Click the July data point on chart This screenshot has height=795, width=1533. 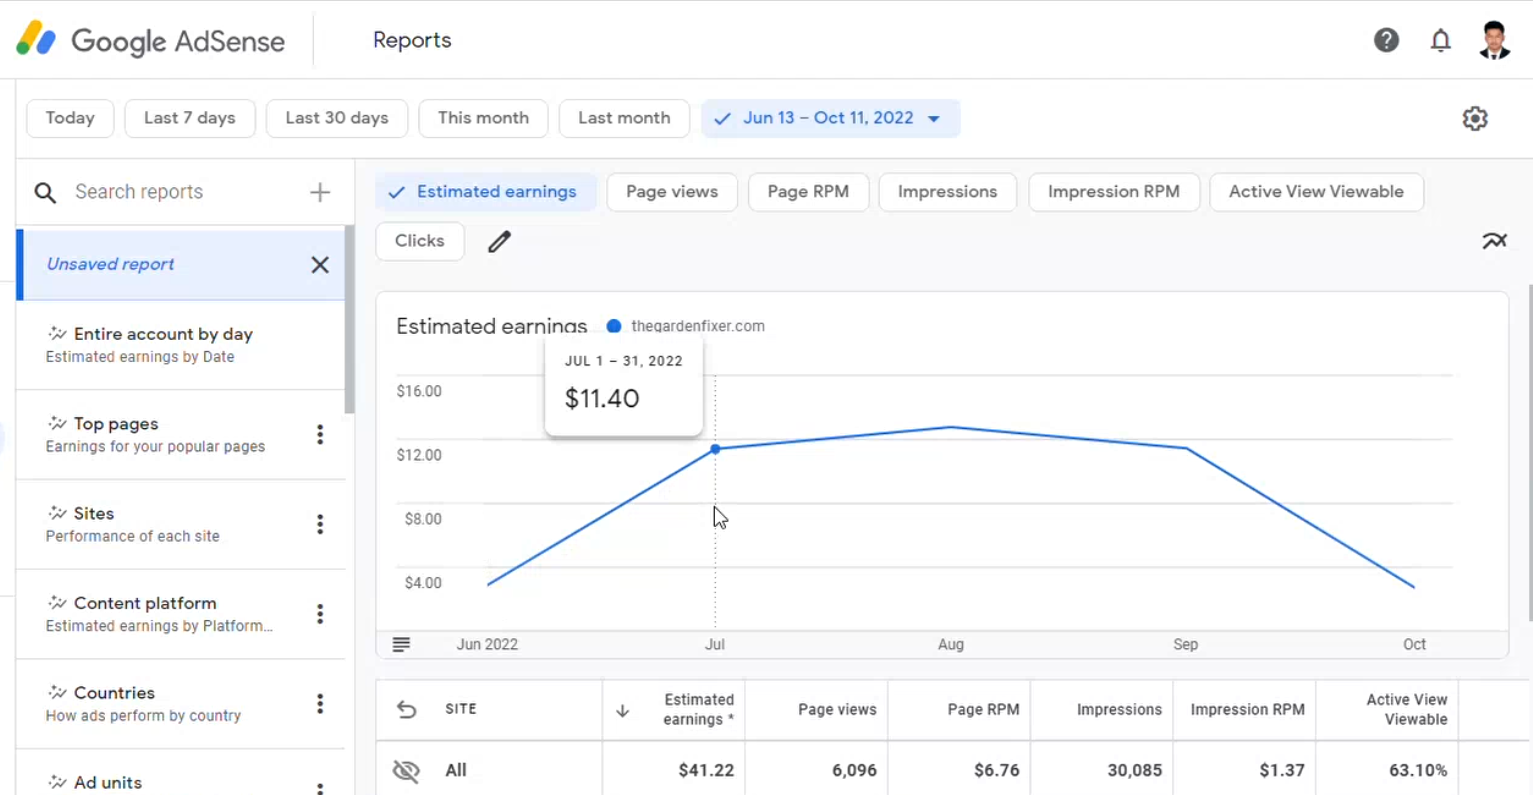715,449
